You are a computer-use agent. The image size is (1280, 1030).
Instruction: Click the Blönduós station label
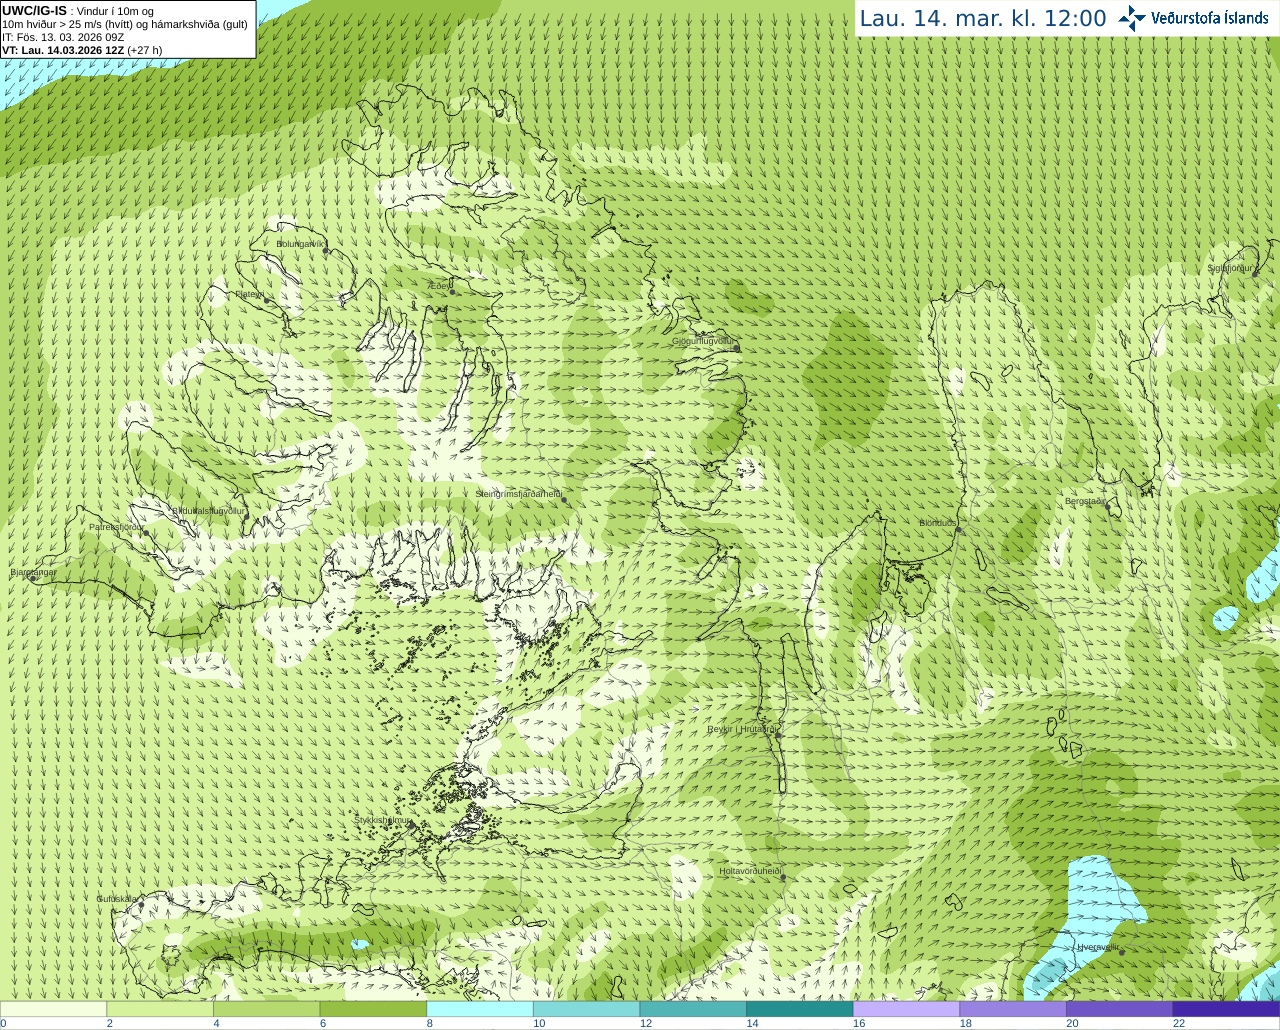pos(937,523)
